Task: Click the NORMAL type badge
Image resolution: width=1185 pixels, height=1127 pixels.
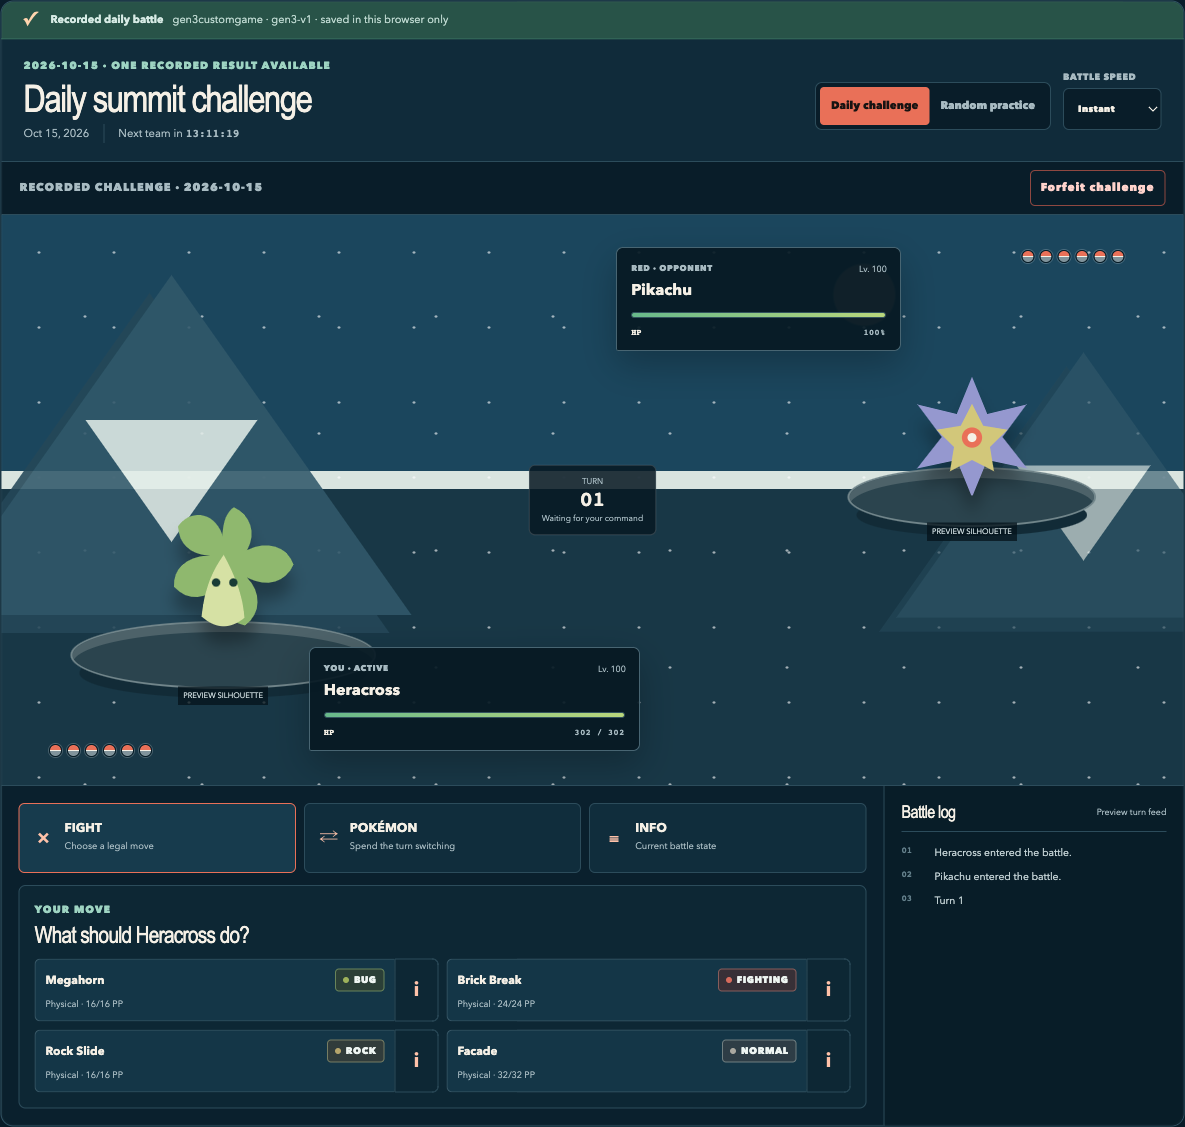Action: (x=759, y=1051)
